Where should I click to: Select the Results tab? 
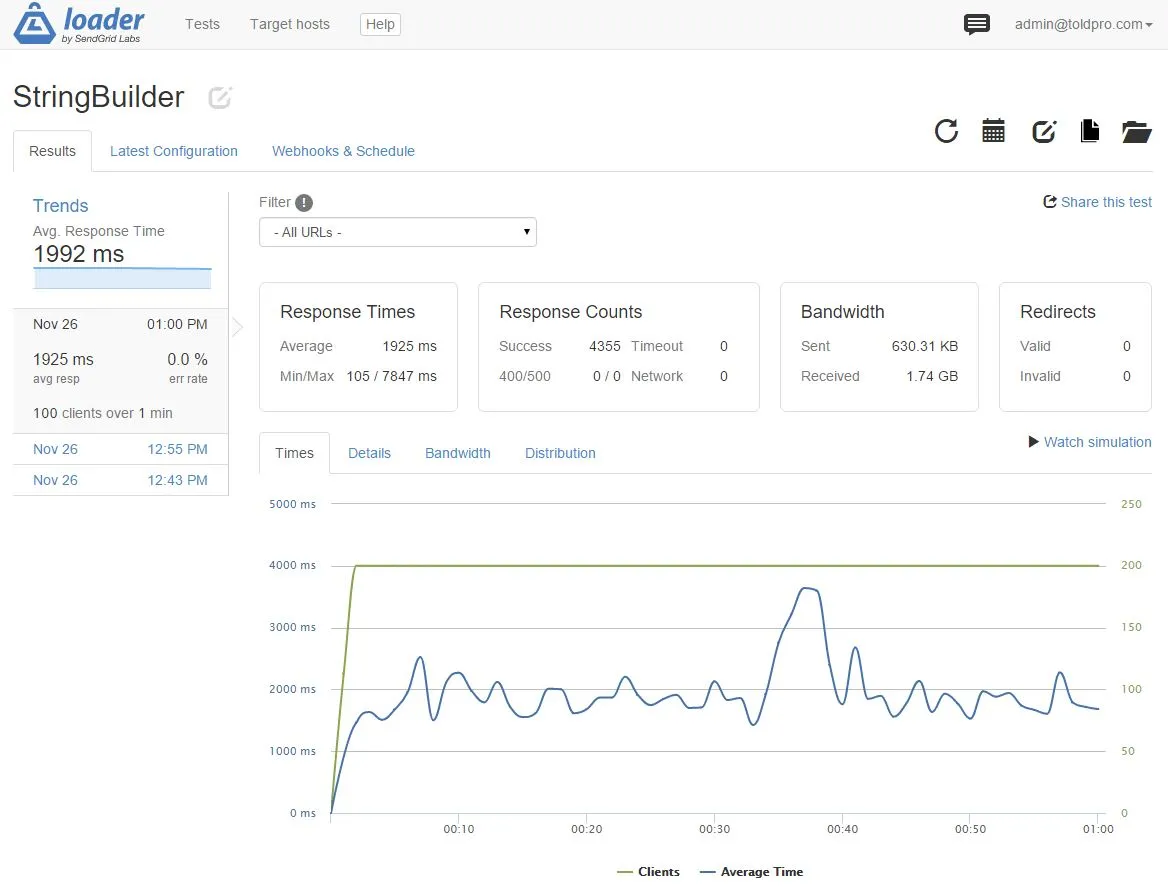[x=52, y=151]
